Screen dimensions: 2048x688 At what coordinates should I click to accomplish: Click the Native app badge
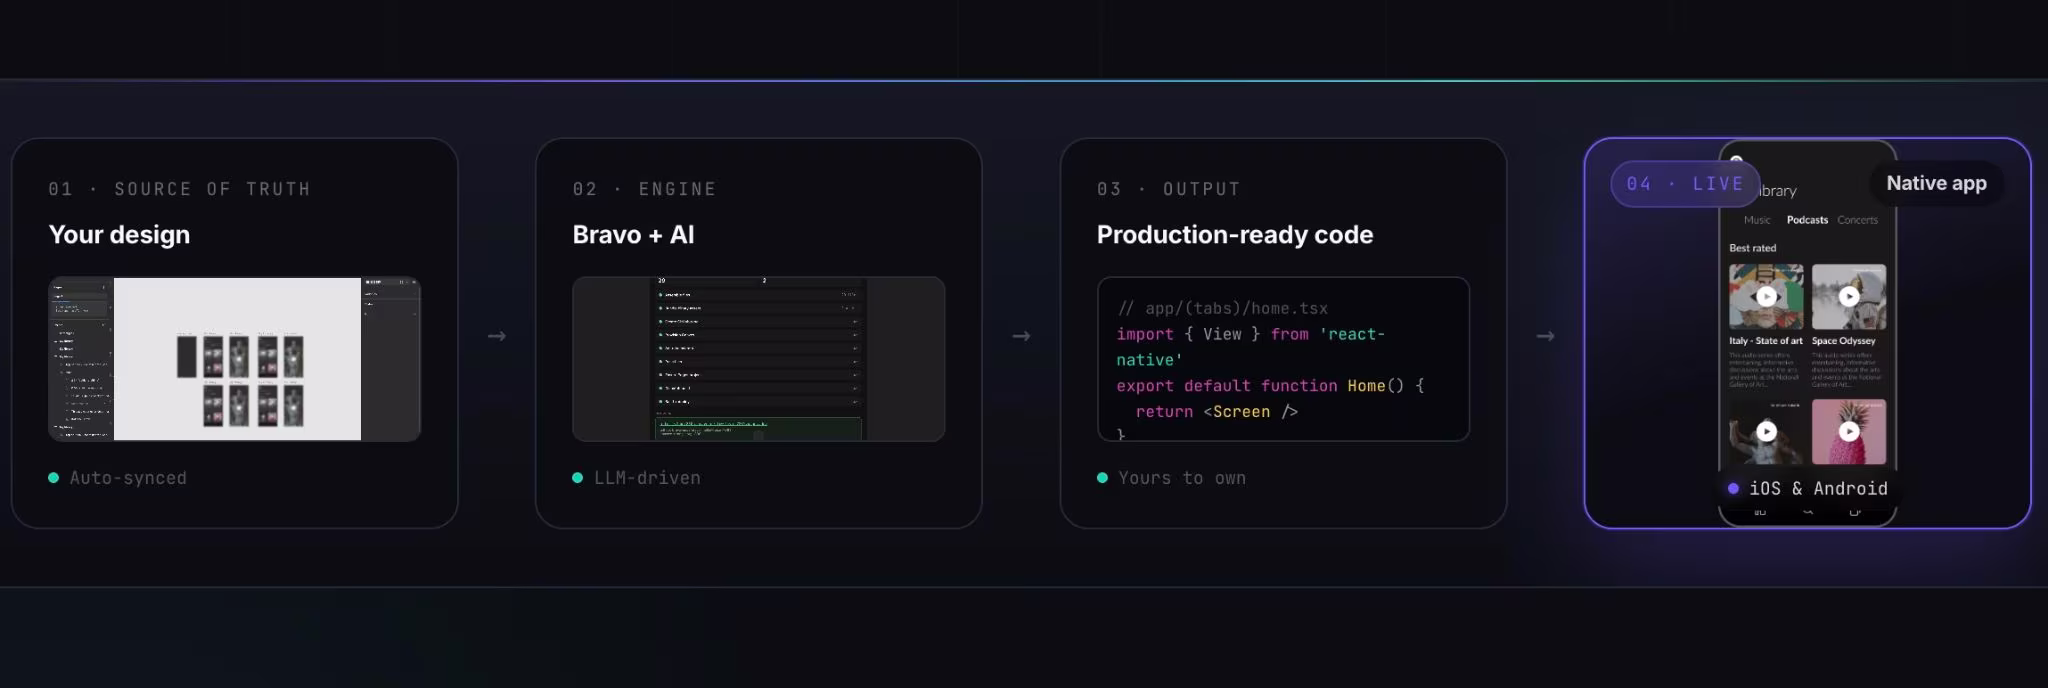(1936, 183)
